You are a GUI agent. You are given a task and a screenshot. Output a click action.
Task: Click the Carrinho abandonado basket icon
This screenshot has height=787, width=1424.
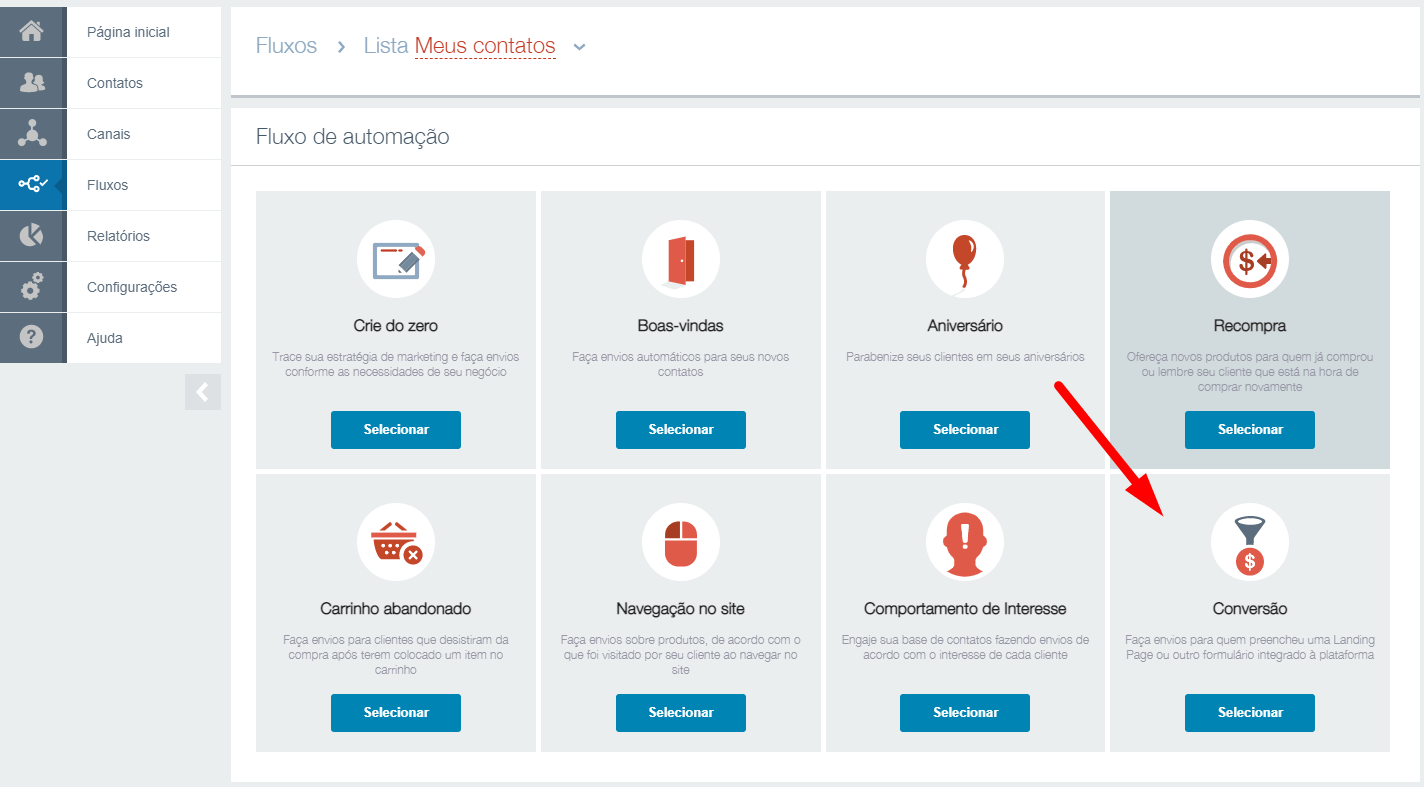(396, 542)
